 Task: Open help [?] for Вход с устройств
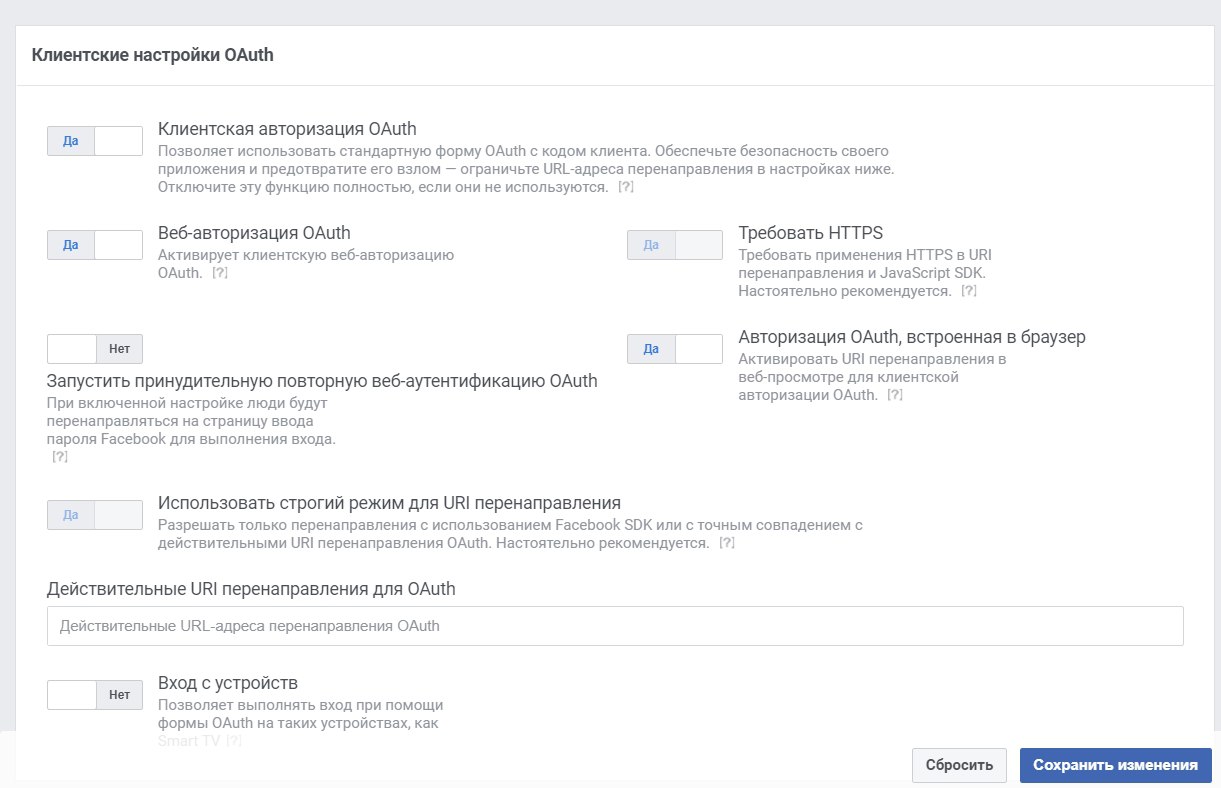point(234,741)
